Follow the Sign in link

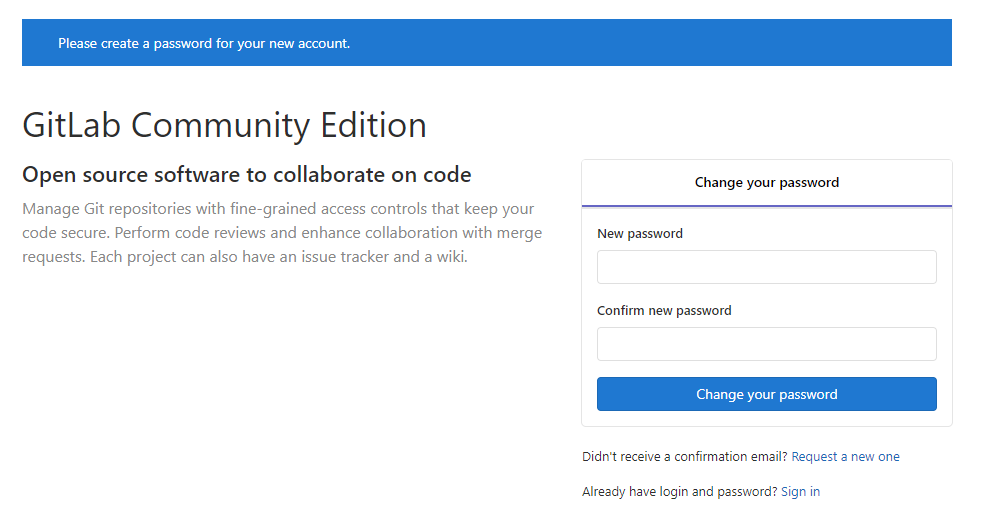tap(800, 492)
